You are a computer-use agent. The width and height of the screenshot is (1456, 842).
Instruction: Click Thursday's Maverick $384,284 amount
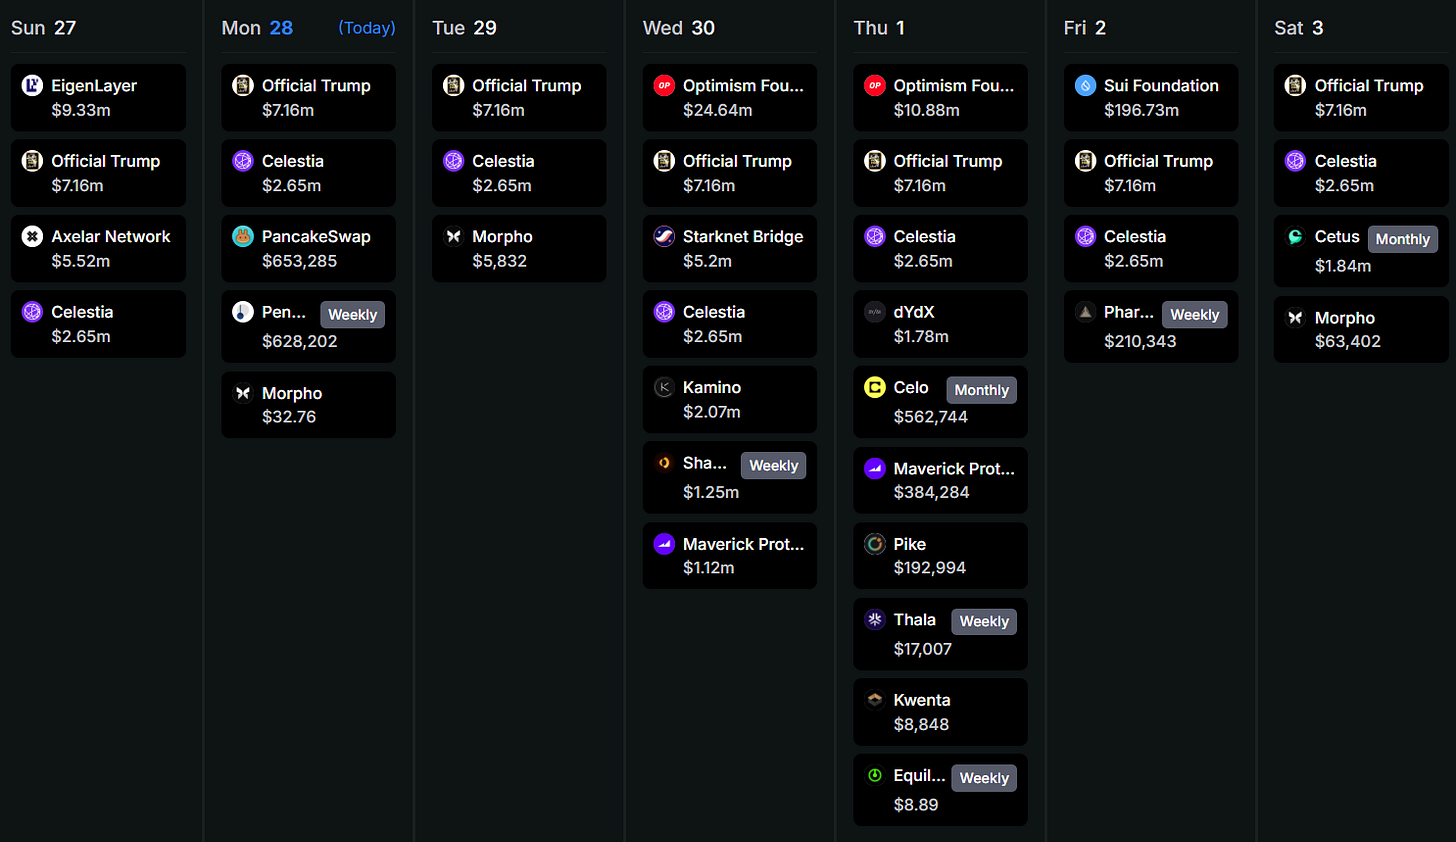[931, 492]
